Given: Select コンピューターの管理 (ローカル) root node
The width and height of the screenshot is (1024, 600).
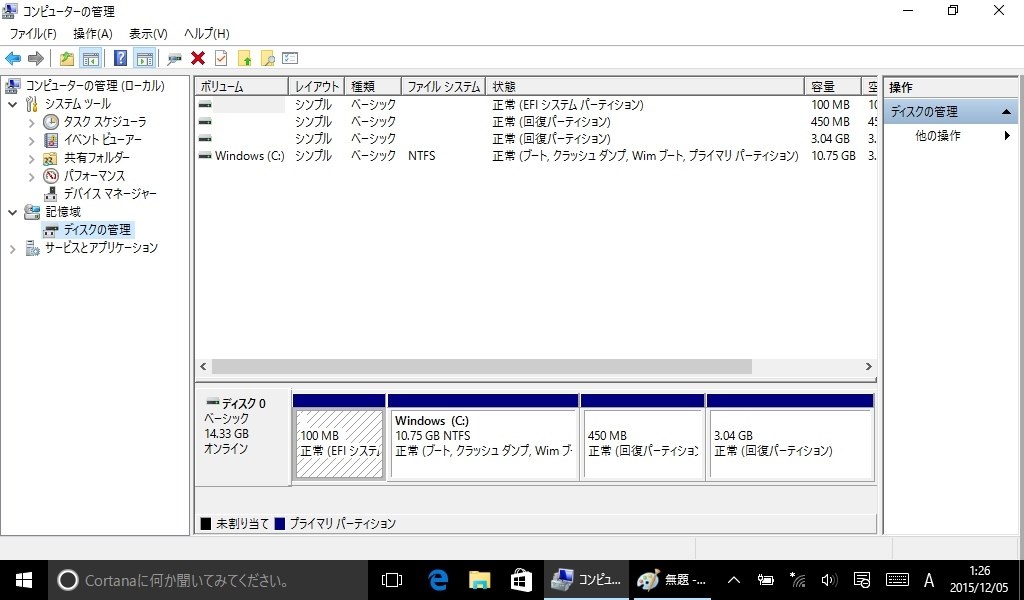Looking at the screenshot, I should (95, 86).
